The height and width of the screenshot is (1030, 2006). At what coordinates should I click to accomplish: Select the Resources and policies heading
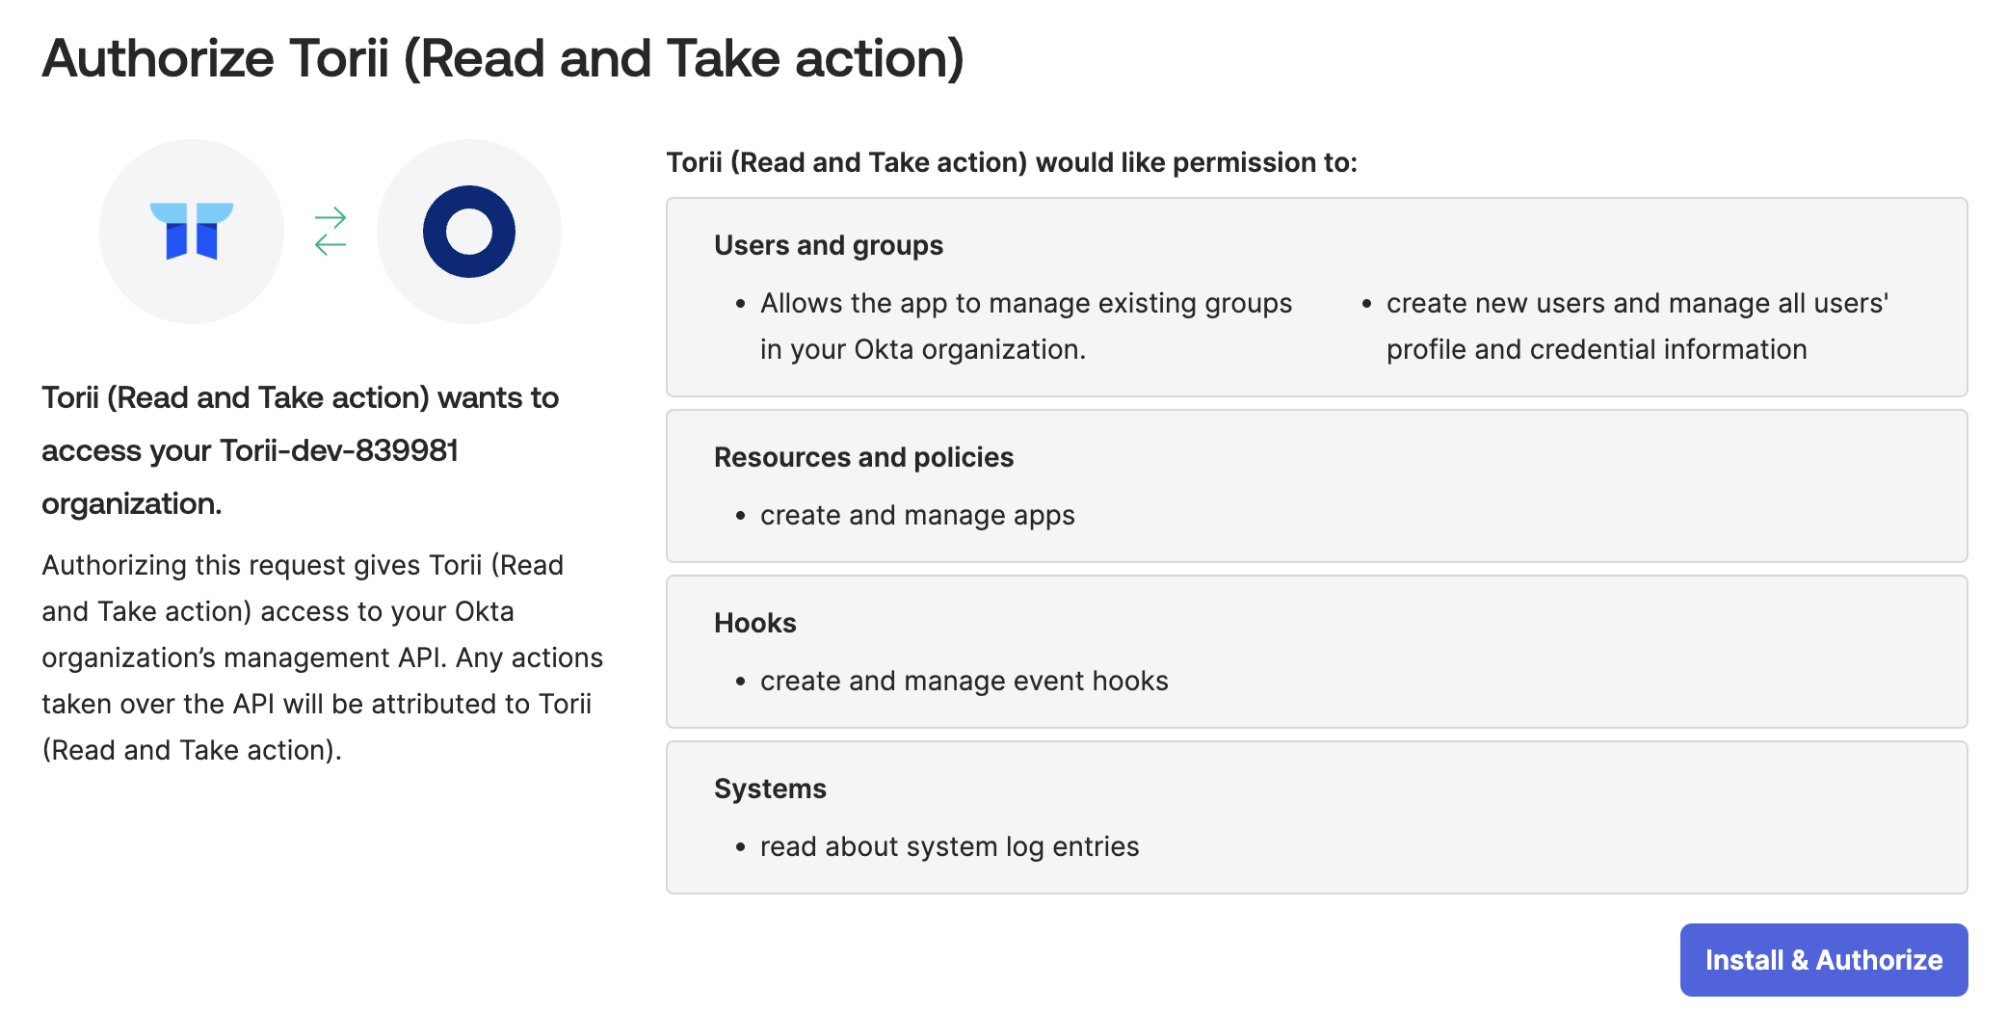(863, 457)
